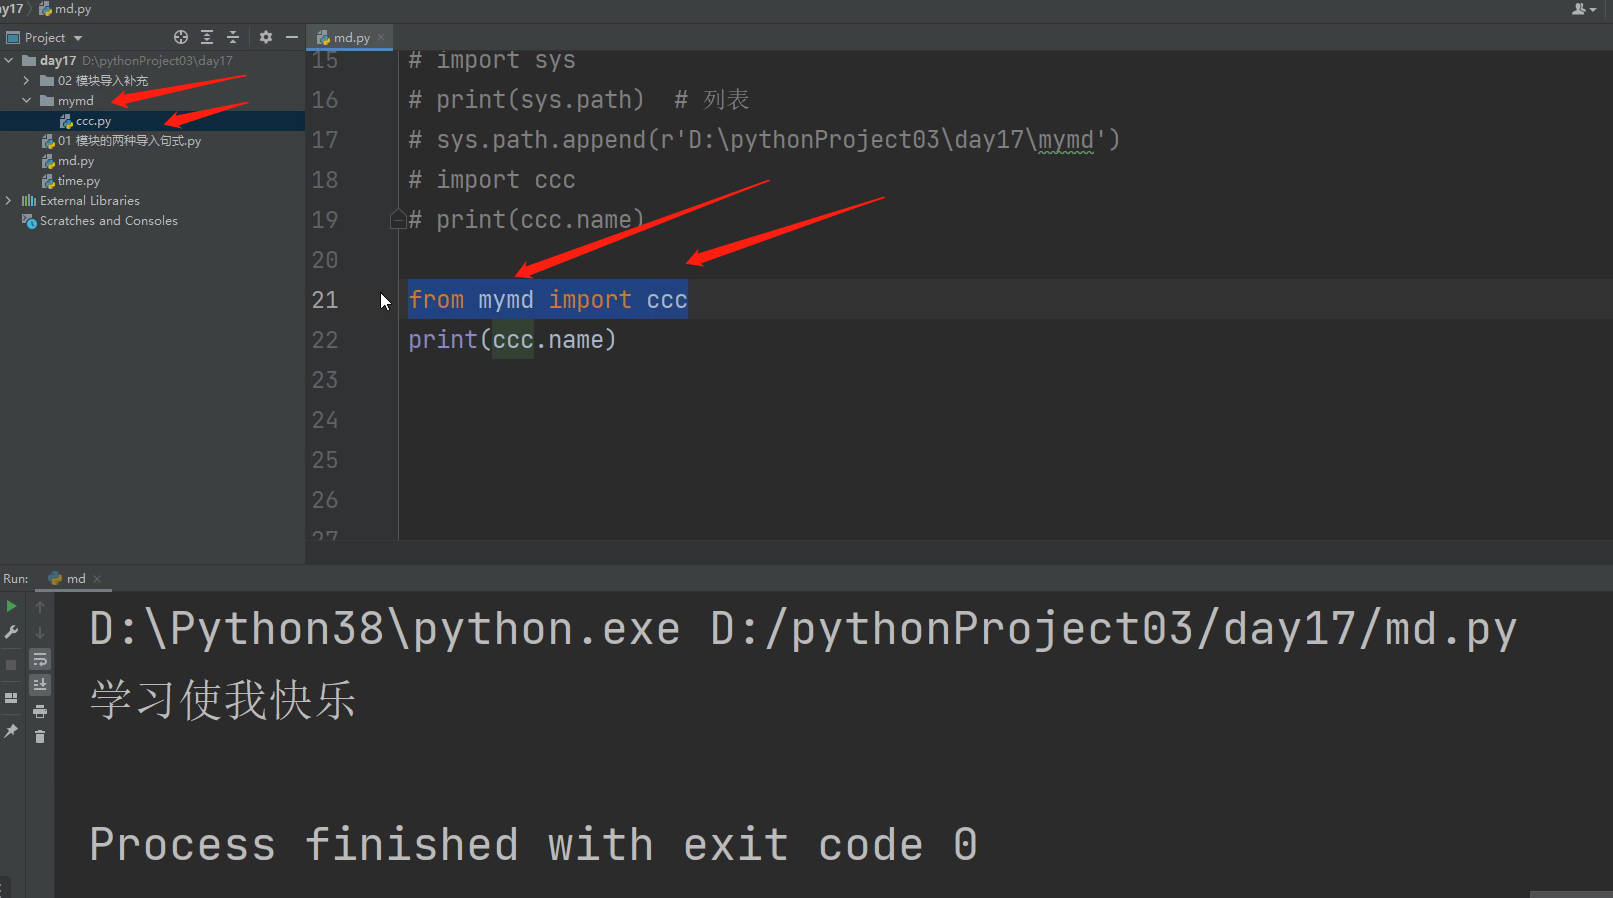Expand all items in Project tree
The image size is (1613, 898).
coord(207,37)
